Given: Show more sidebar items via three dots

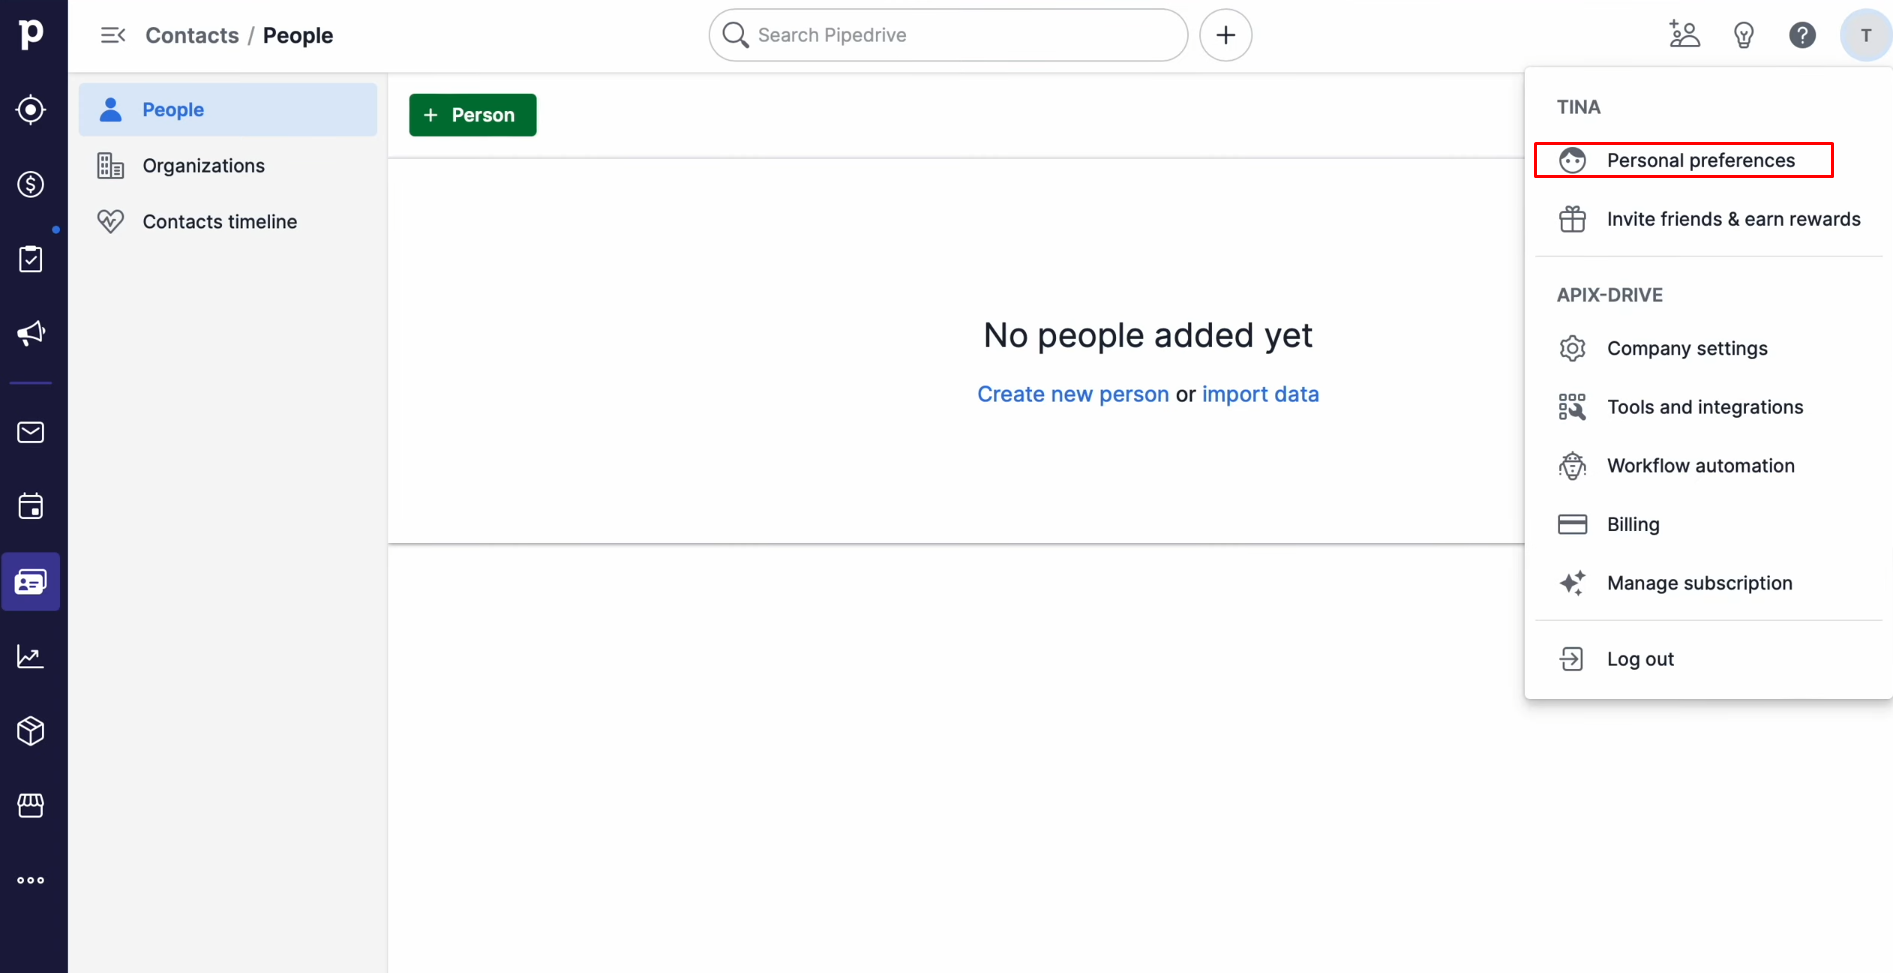Looking at the screenshot, I should click(31, 880).
